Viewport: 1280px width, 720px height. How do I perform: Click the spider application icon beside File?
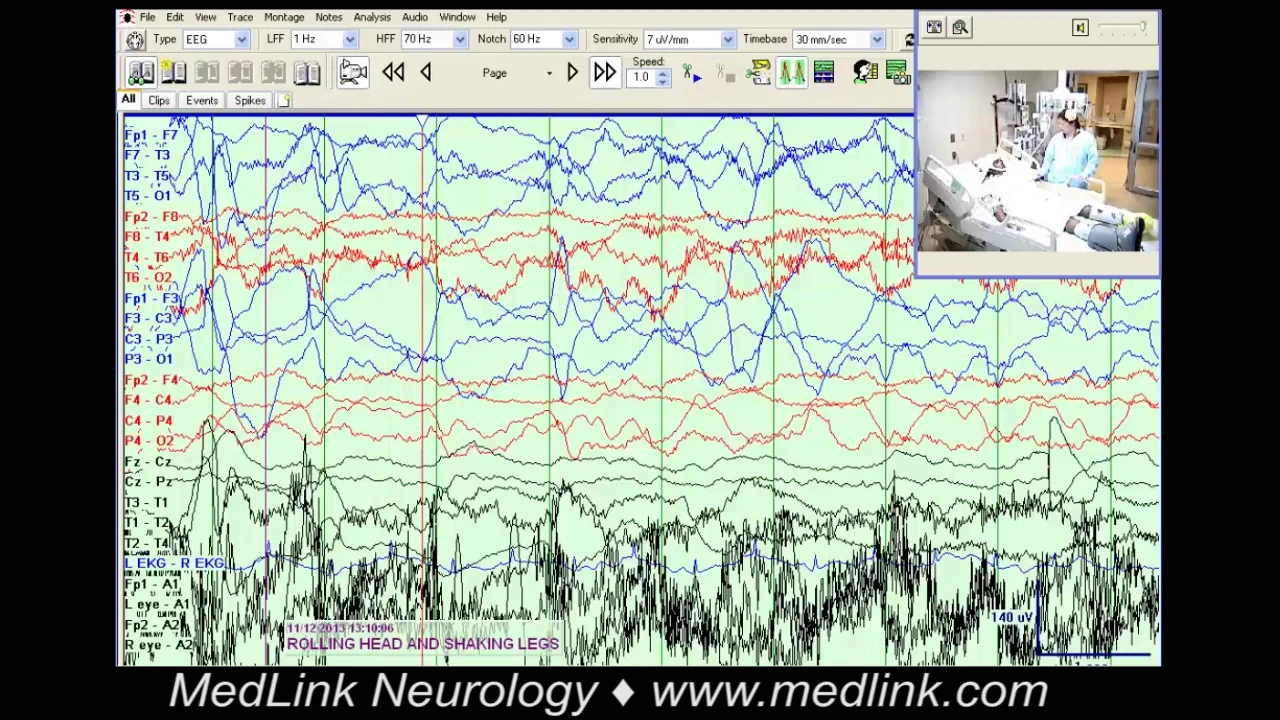click(127, 17)
